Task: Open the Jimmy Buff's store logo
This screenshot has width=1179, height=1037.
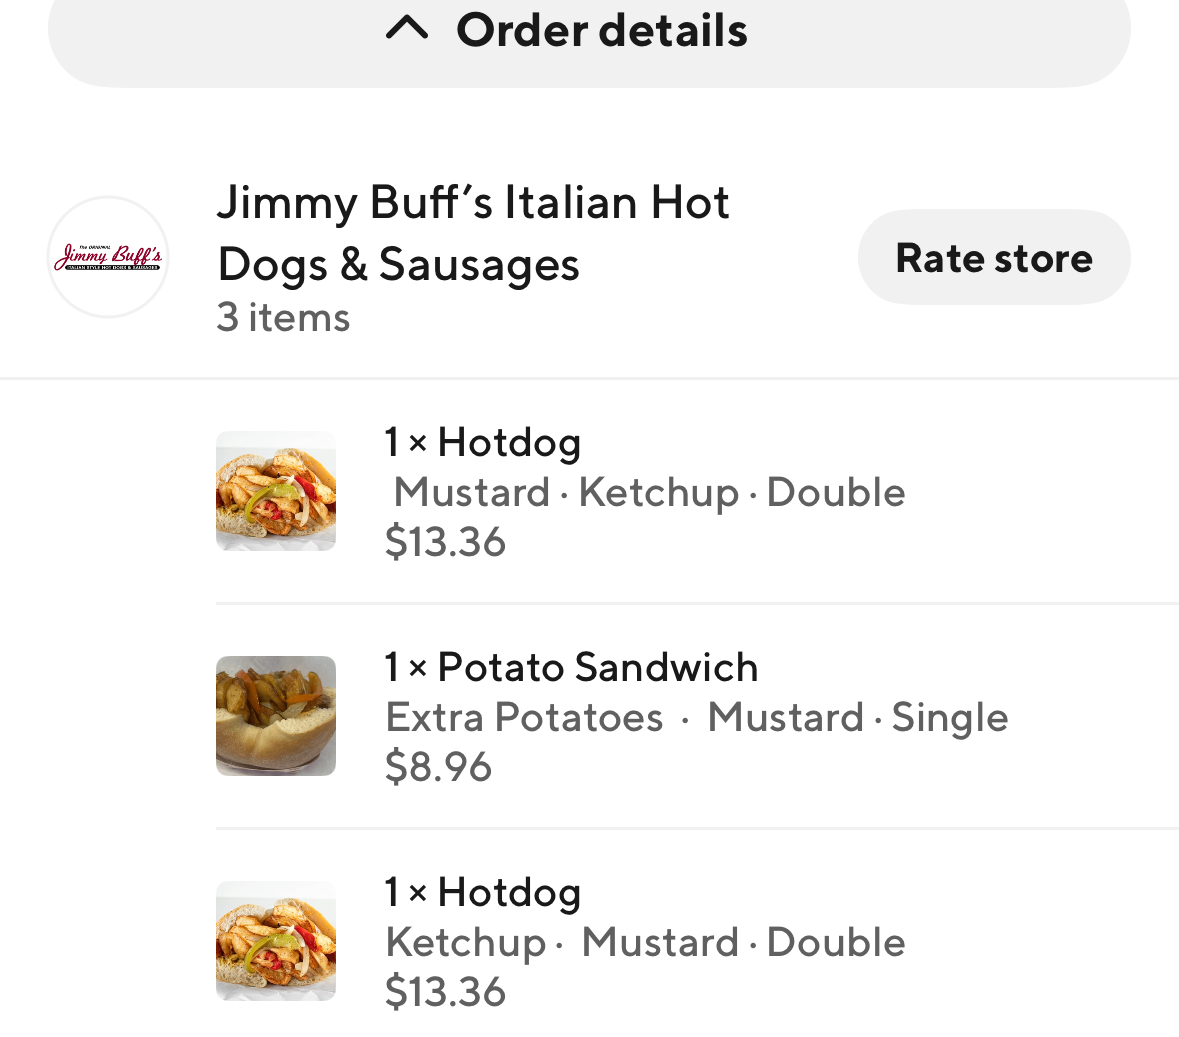Action: pos(108,257)
